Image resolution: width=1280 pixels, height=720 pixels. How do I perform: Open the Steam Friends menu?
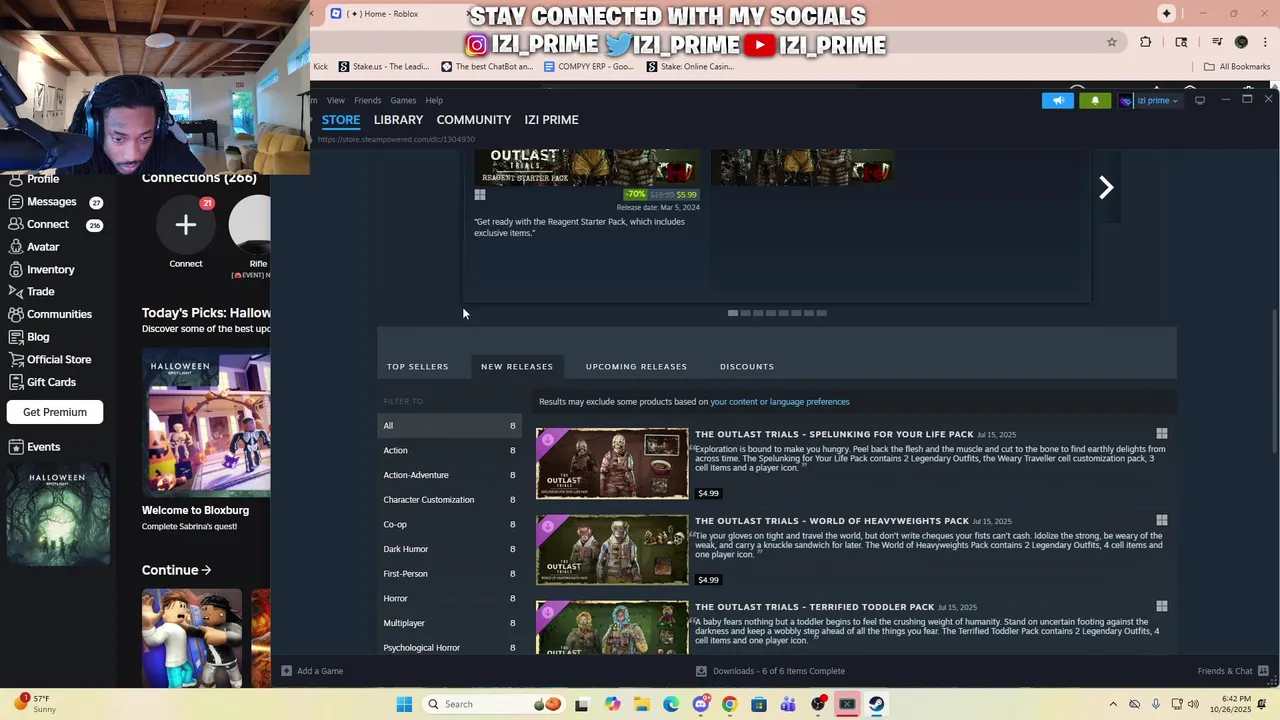tap(367, 100)
